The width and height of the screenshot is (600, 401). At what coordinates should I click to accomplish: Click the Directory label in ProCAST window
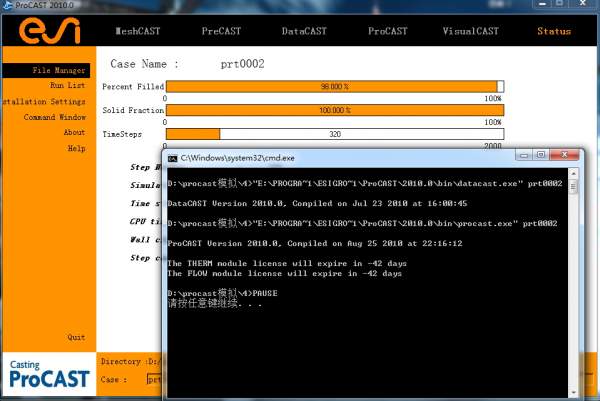tap(121, 362)
